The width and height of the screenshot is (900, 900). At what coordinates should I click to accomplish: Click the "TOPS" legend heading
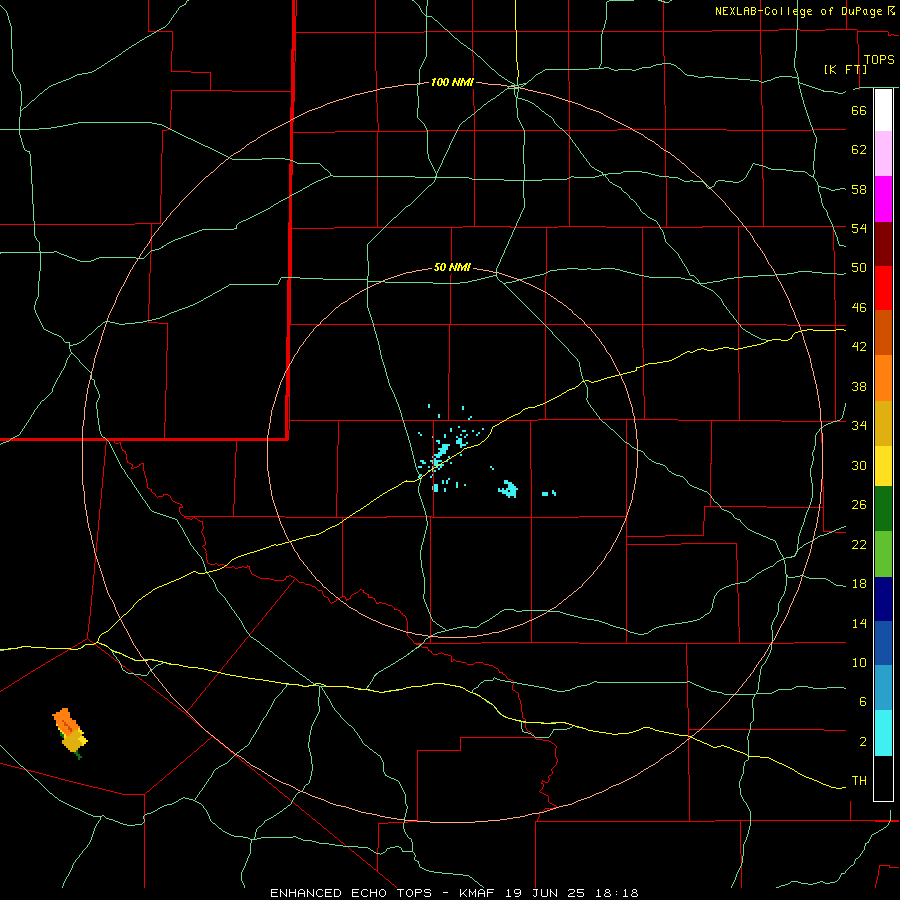click(879, 59)
